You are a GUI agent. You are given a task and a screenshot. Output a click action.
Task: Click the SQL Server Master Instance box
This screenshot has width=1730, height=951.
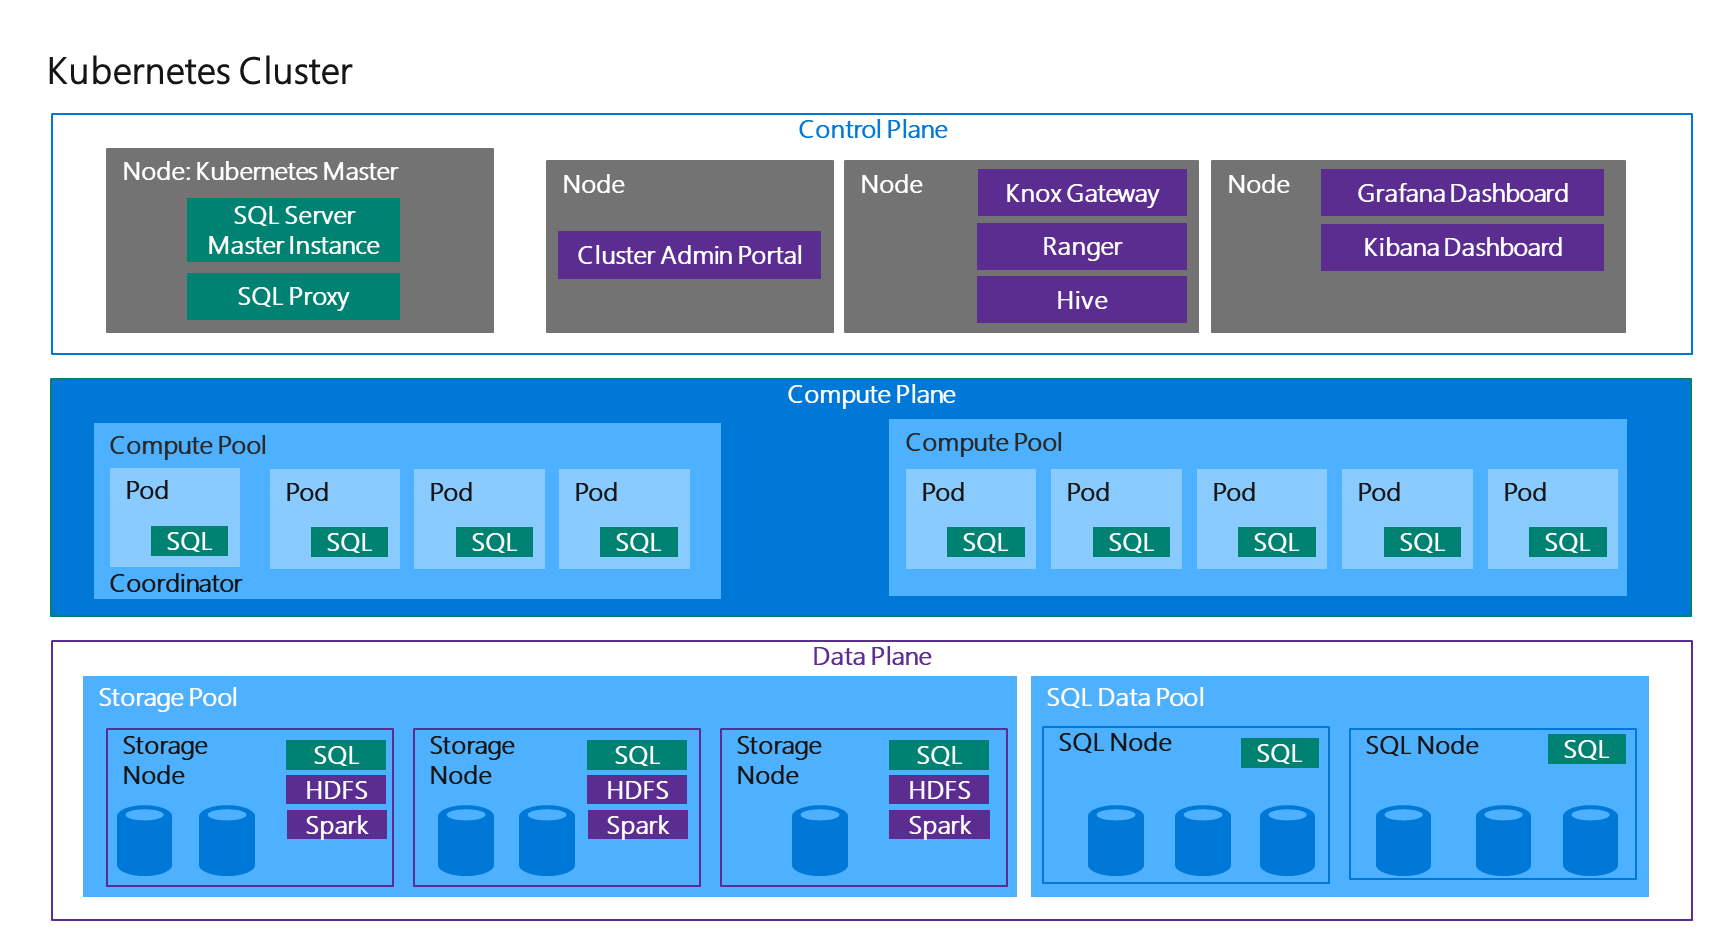pyautogui.click(x=293, y=230)
